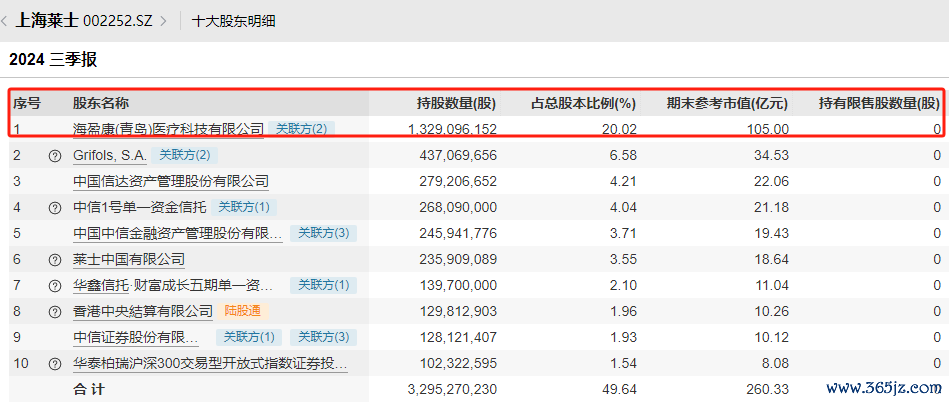The height and width of the screenshot is (403, 949).
Task: Click question mark icon beside 香港中央结算有限公司
Action: 54,312
